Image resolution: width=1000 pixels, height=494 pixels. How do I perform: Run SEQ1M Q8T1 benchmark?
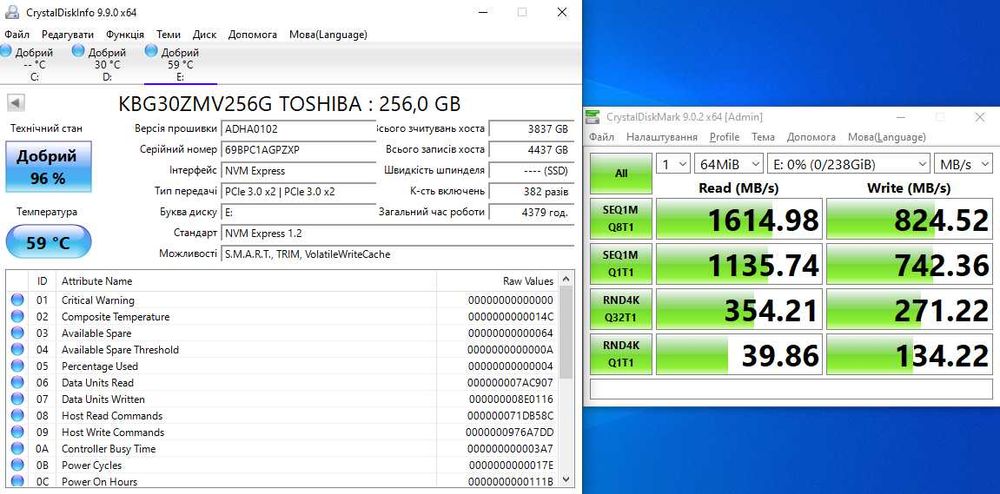(621, 219)
